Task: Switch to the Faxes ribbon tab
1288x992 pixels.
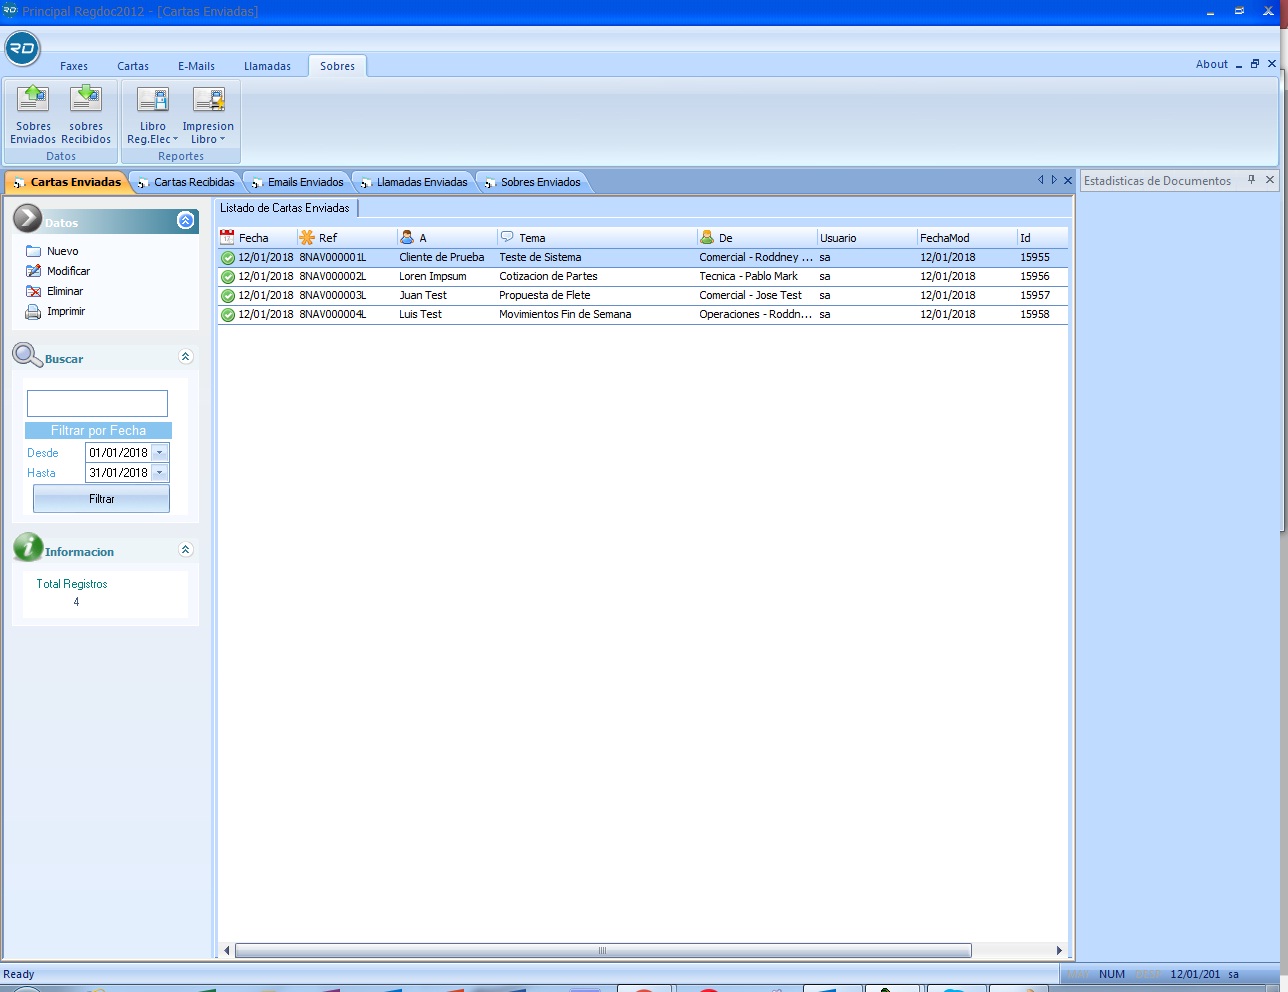Action: click(x=74, y=66)
